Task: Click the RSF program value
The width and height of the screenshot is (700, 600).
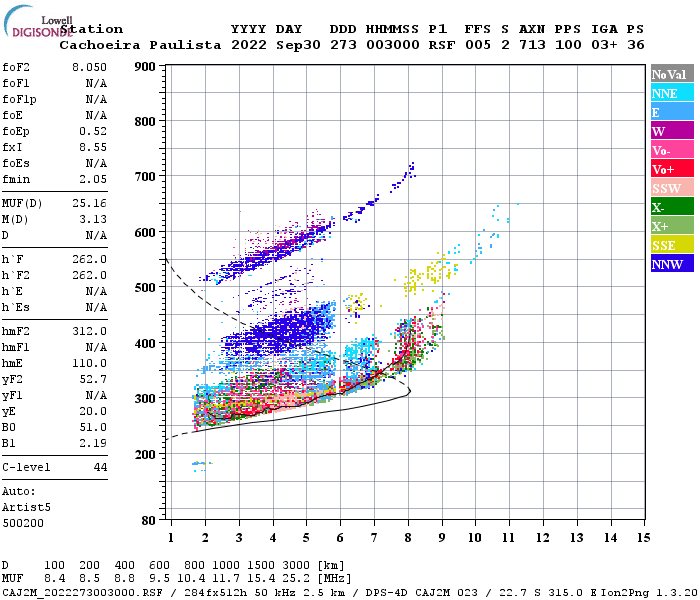Action: point(442,45)
